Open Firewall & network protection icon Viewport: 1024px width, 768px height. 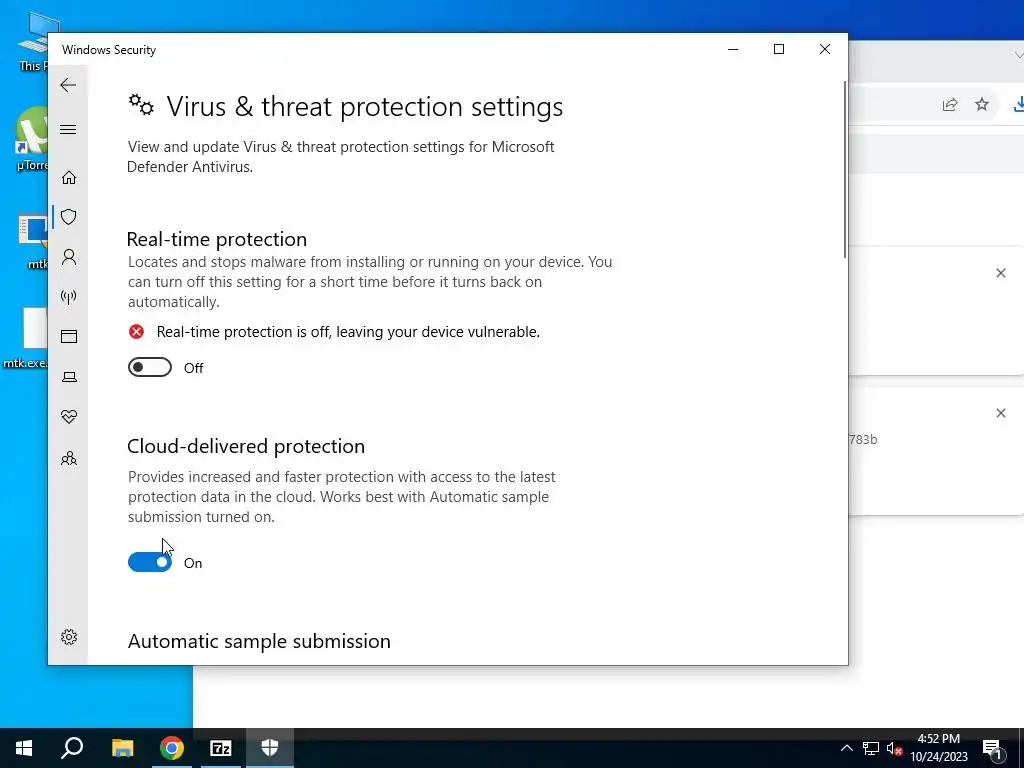coord(69,297)
